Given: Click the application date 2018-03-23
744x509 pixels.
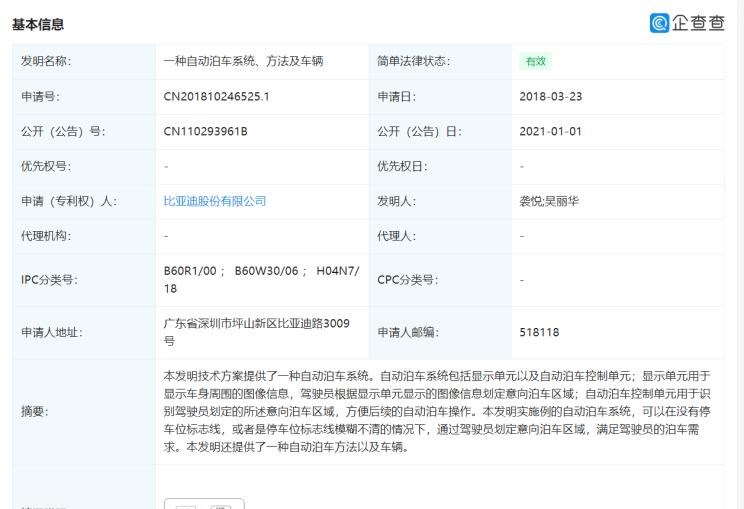Looking at the screenshot, I should pos(550,96).
